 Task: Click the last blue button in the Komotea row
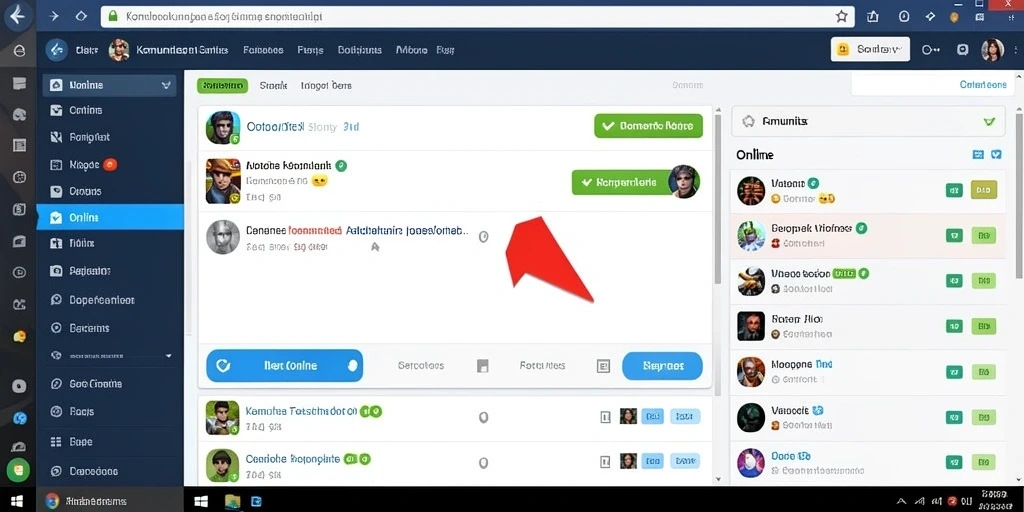[684, 417]
